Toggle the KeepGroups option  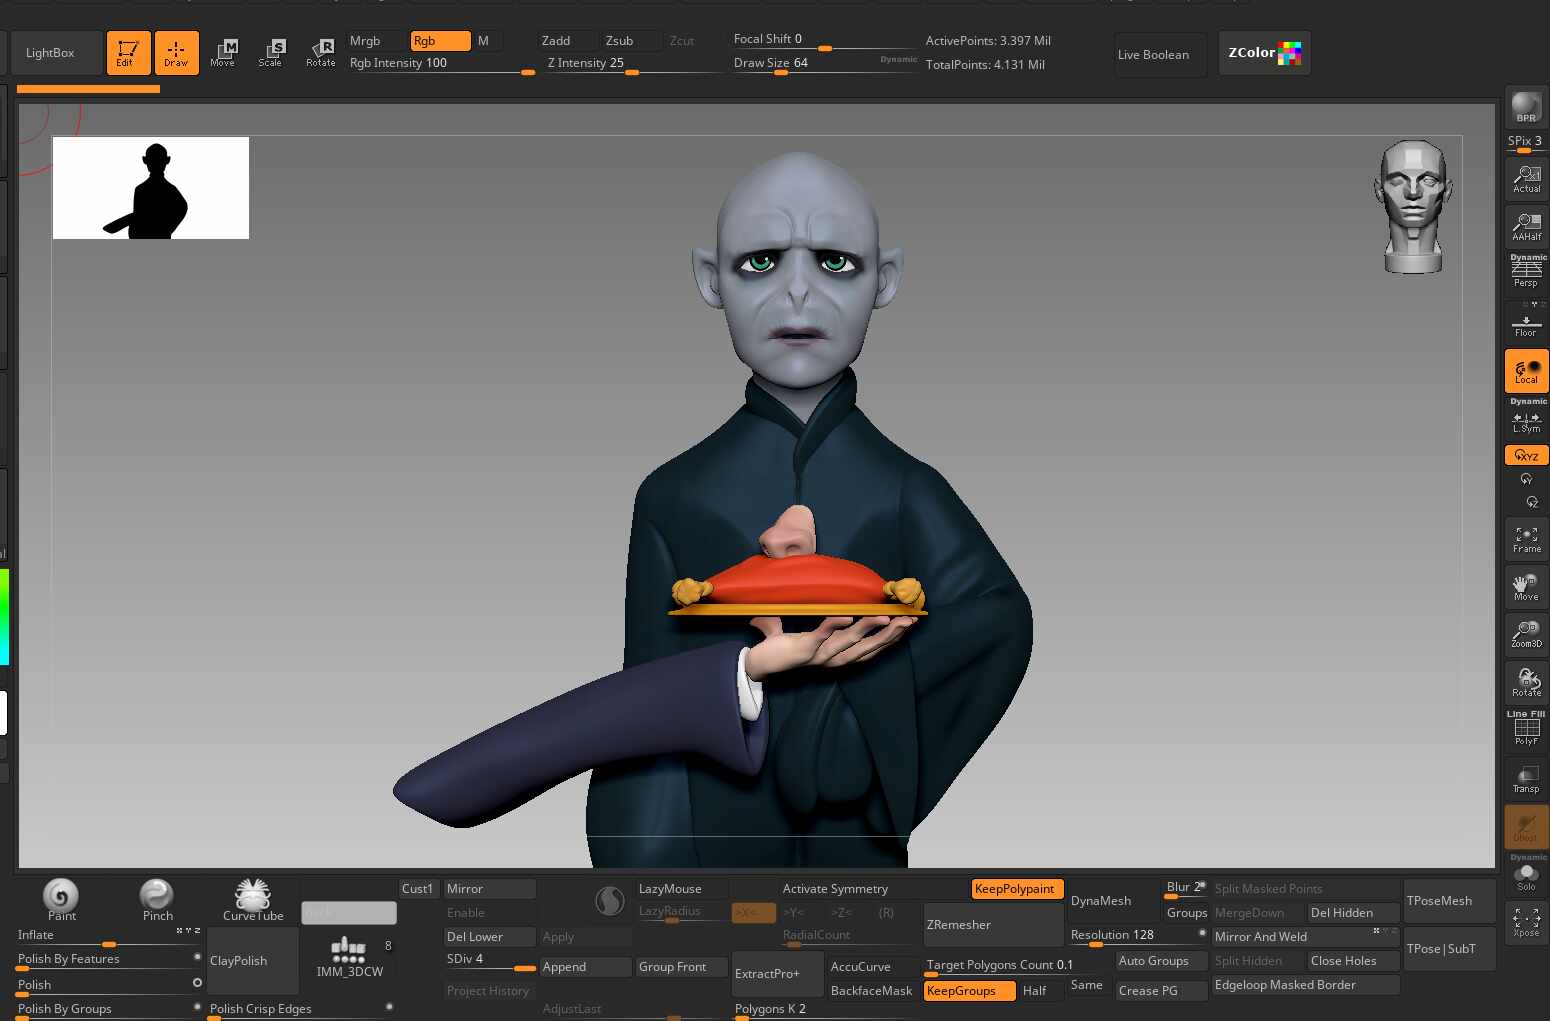click(x=969, y=991)
